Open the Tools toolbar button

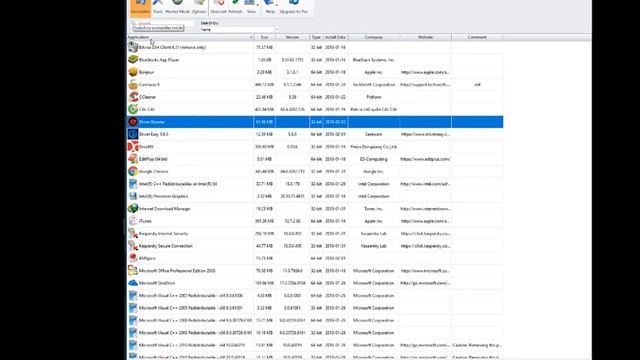tap(158, 8)
